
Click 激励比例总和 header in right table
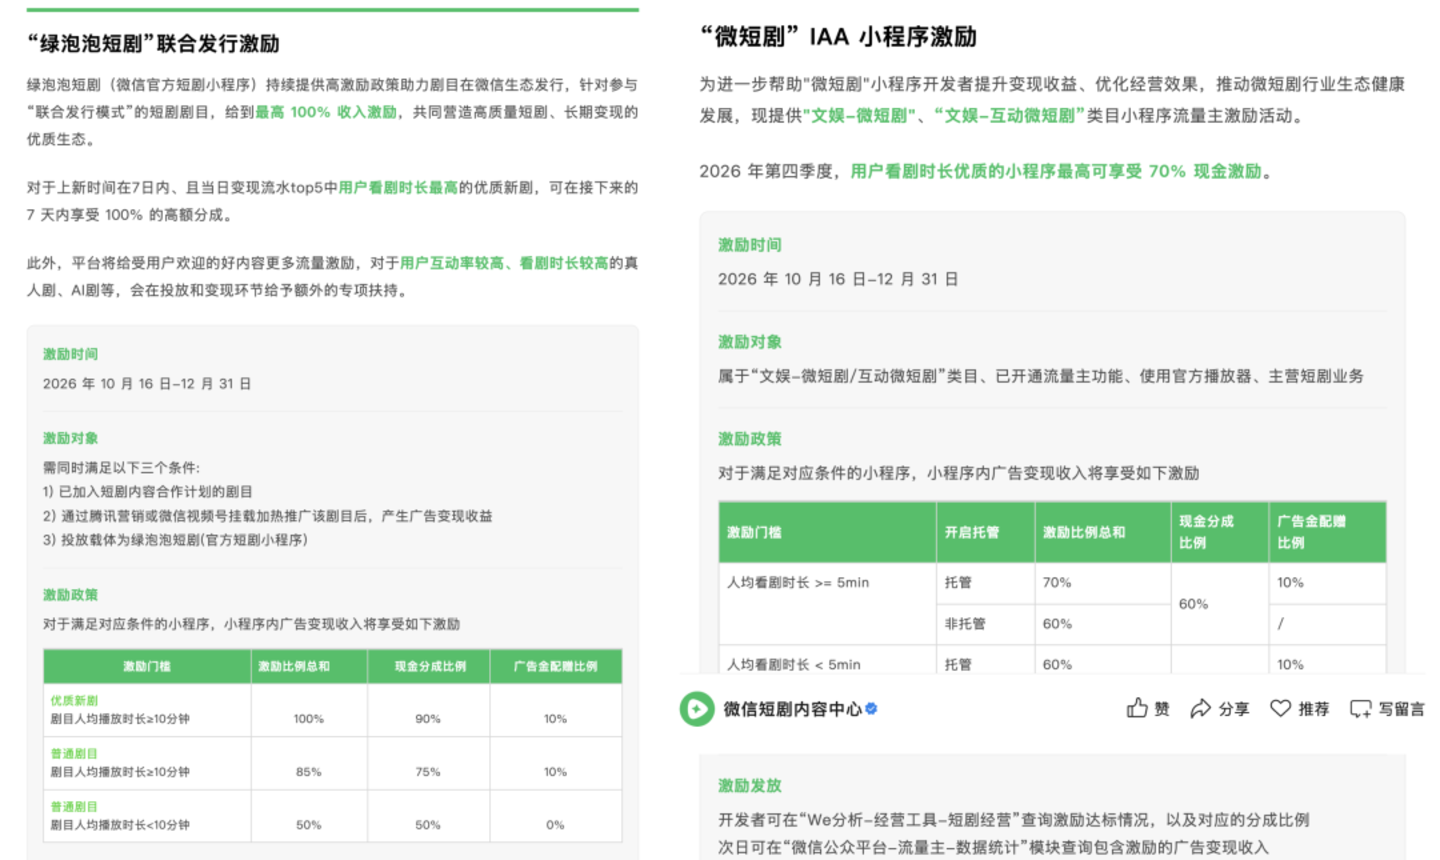point(1103,532)
